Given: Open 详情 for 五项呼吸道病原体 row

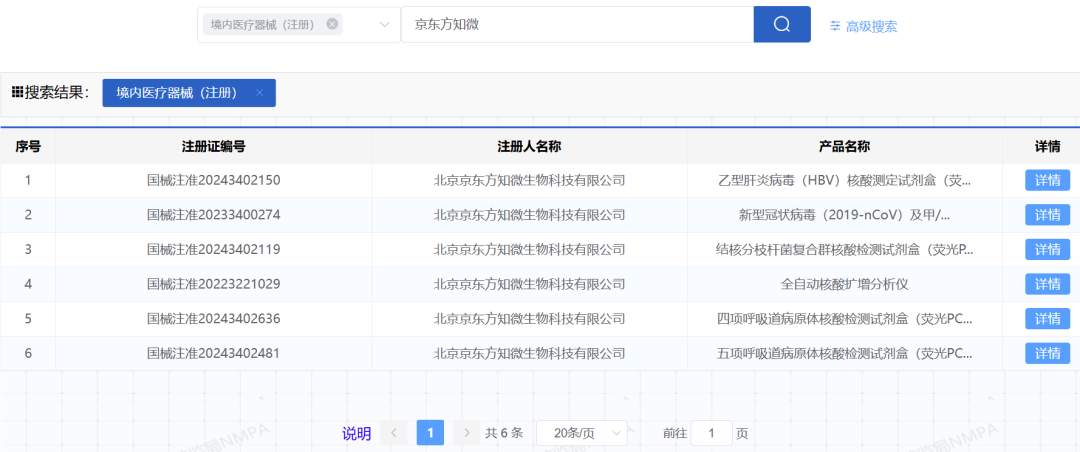Looking at the screenshot, I should click(x=1047, y=353).
